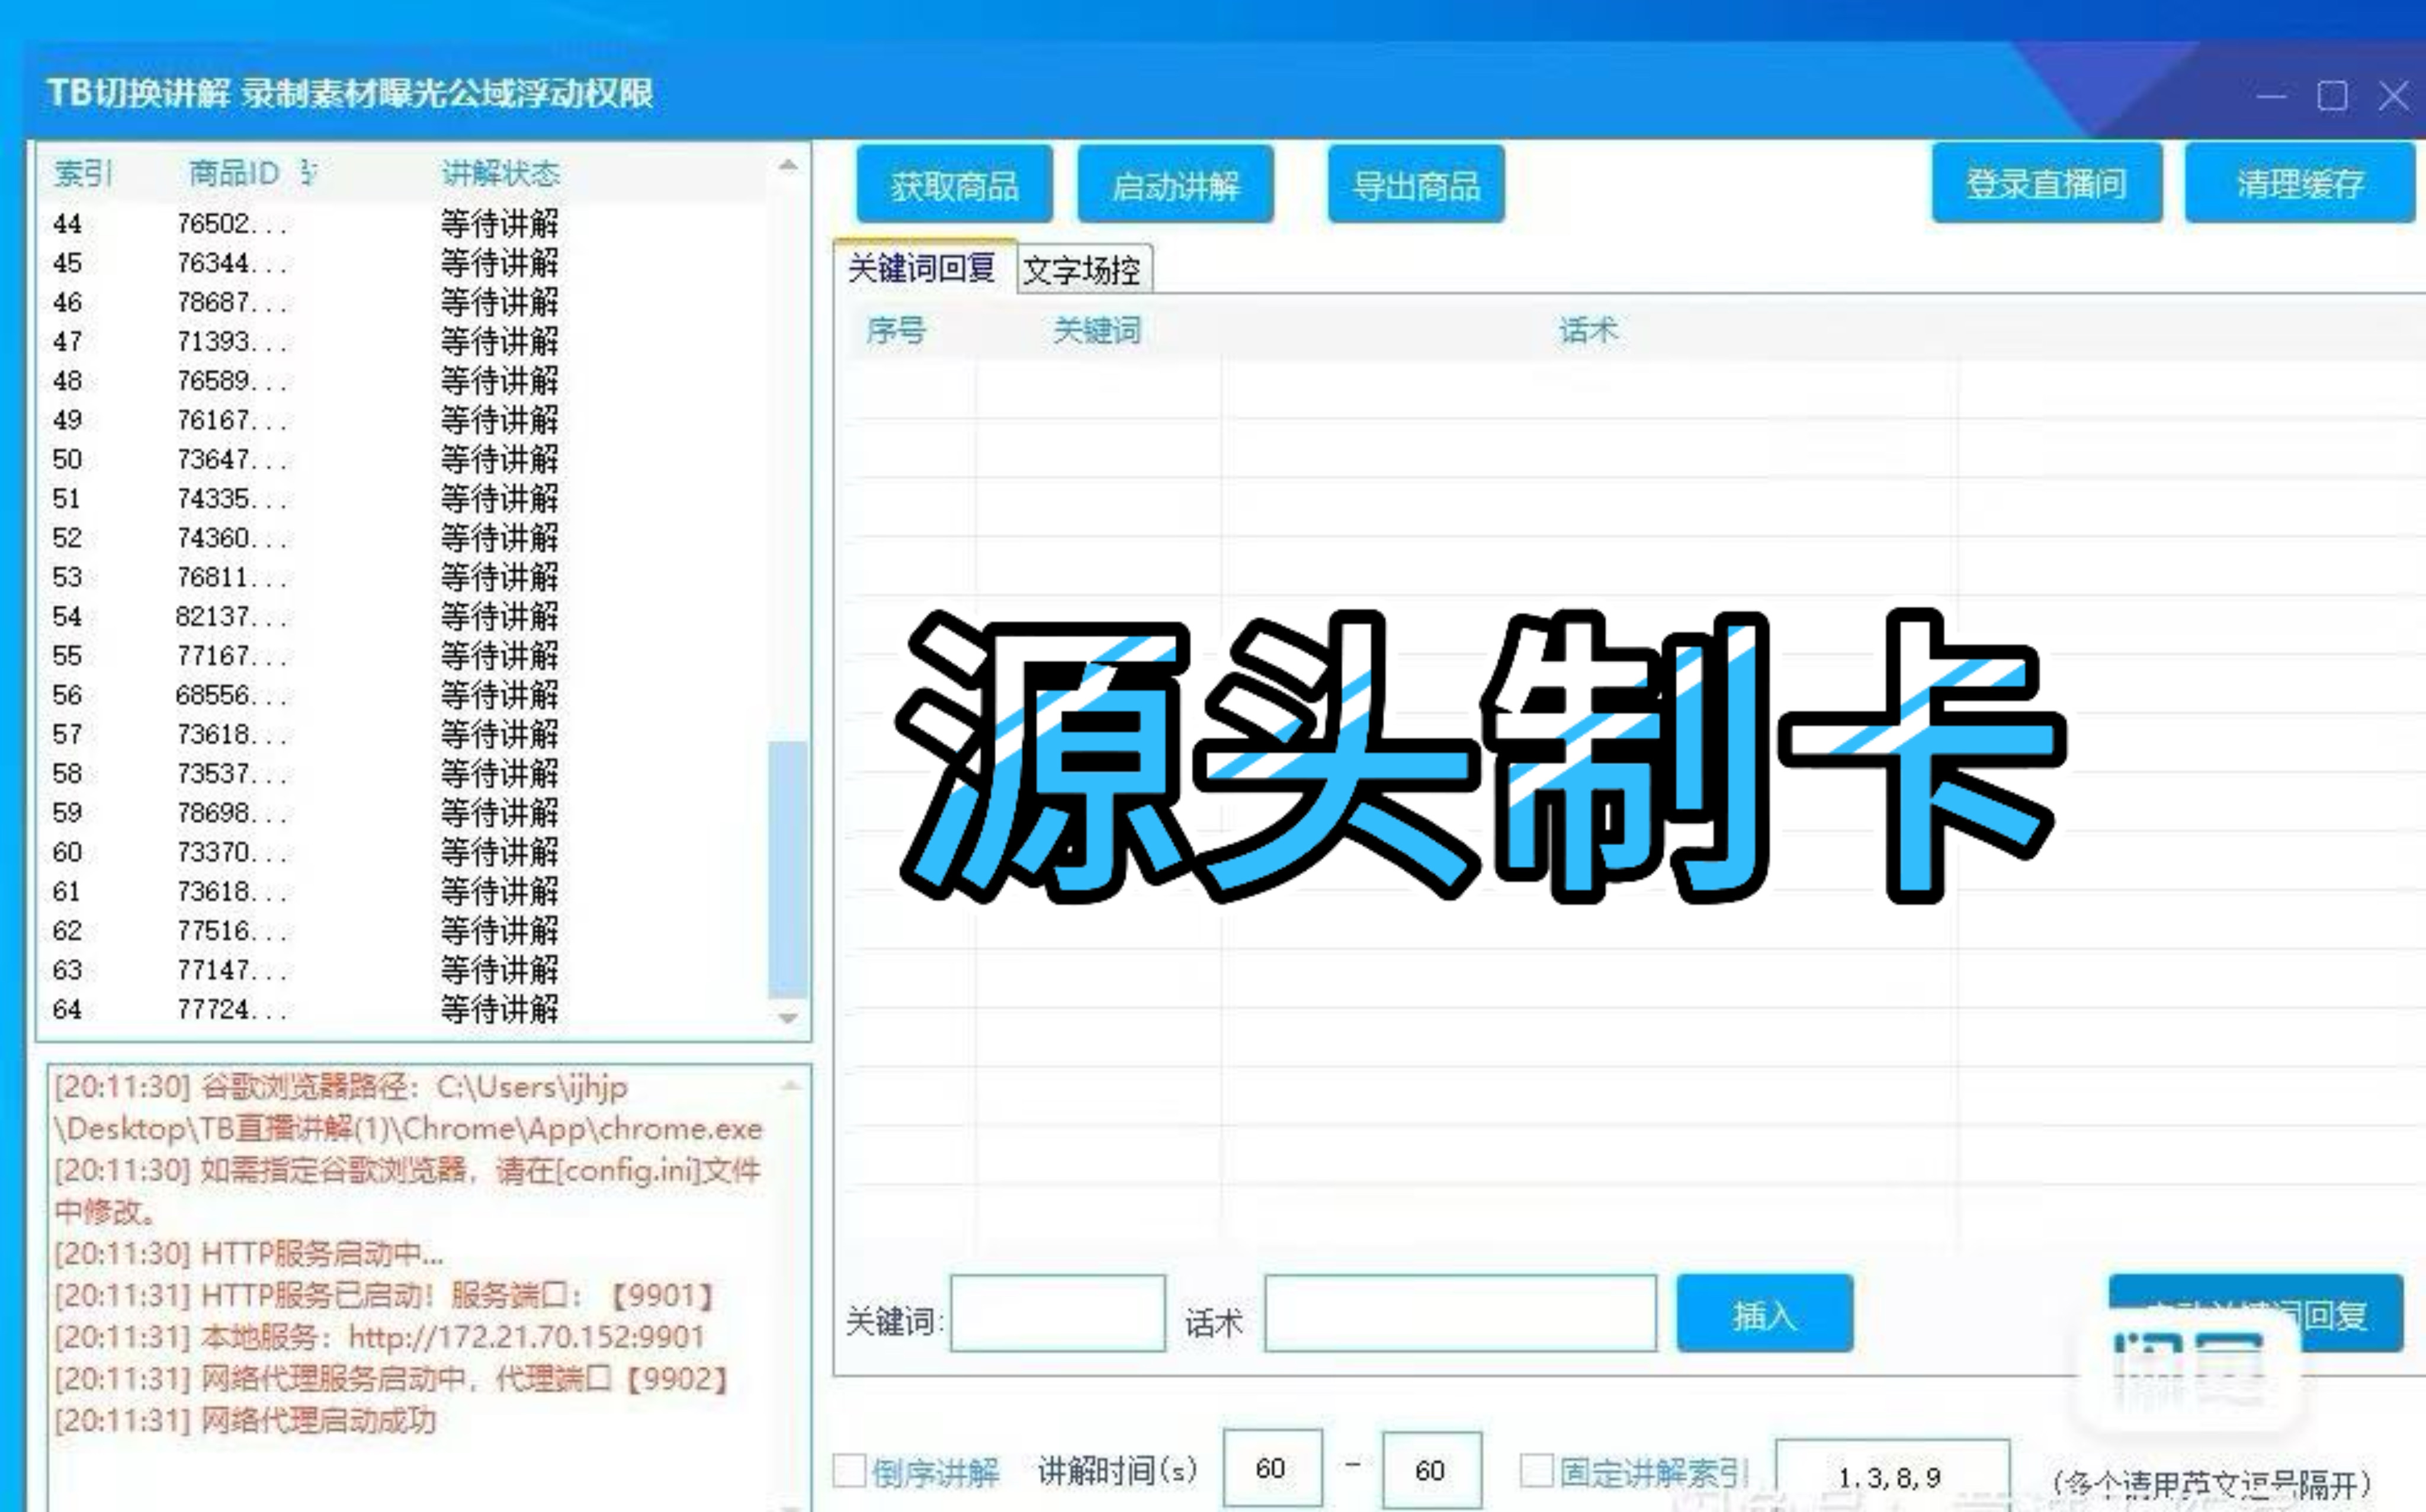The width and height of the screenshot is (2426, 1512).
Task: Start narration with 启动讲解 button
Action: (1175, 185)
